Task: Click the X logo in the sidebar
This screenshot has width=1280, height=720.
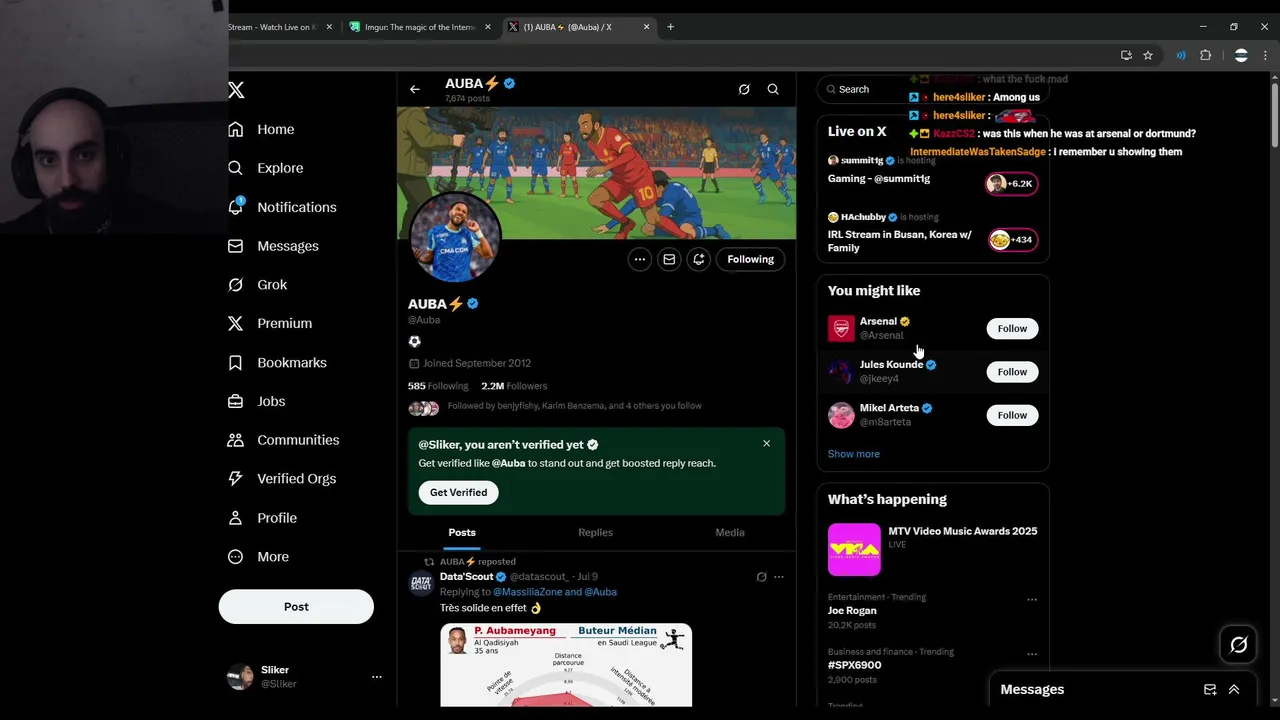Action: point(236,90)
